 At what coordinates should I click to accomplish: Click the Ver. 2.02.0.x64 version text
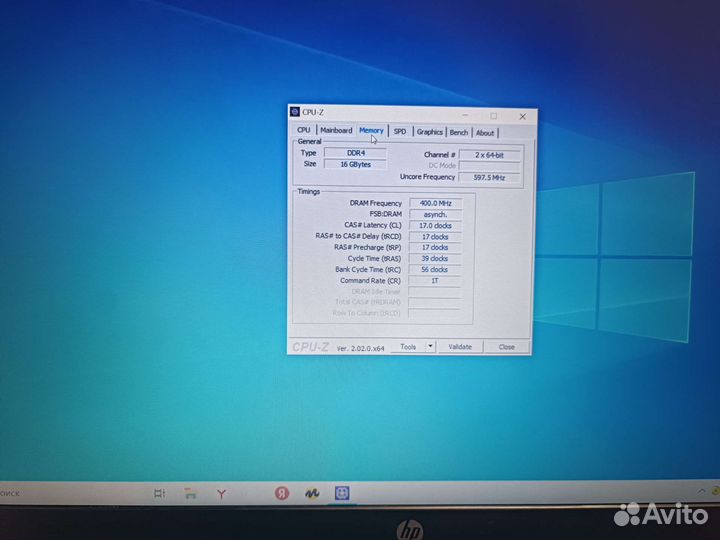pyautogui.click(x=360, y=349)
